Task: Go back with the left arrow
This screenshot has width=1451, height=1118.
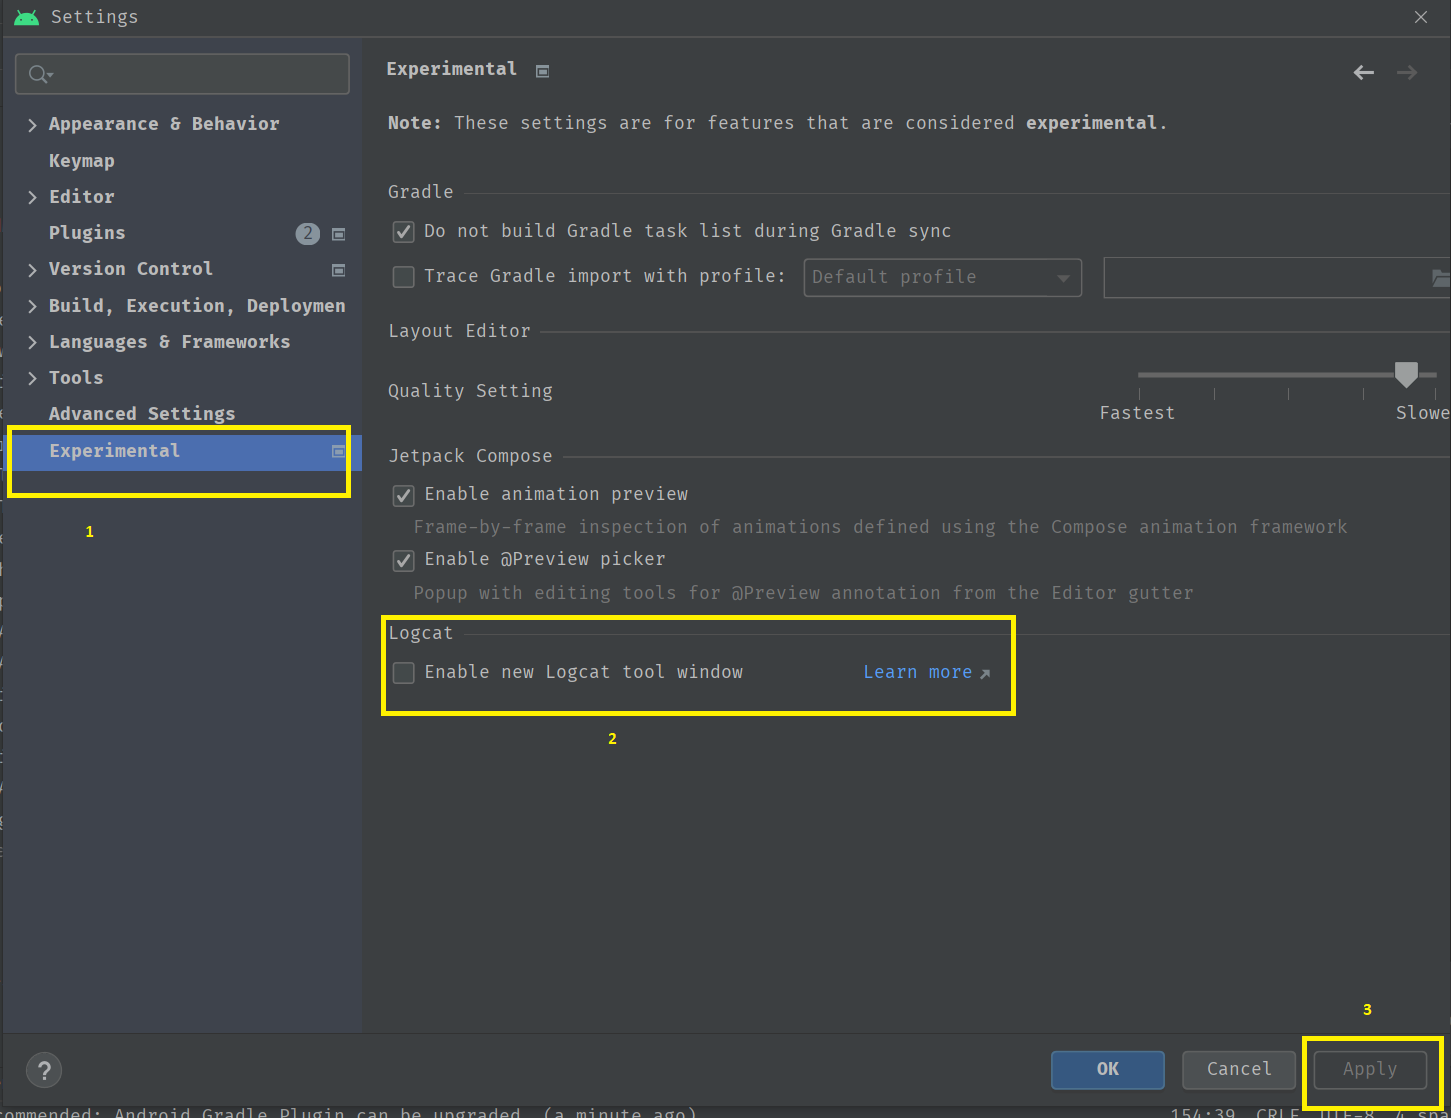Action: pyautogui.click(x=1363, y=73)
